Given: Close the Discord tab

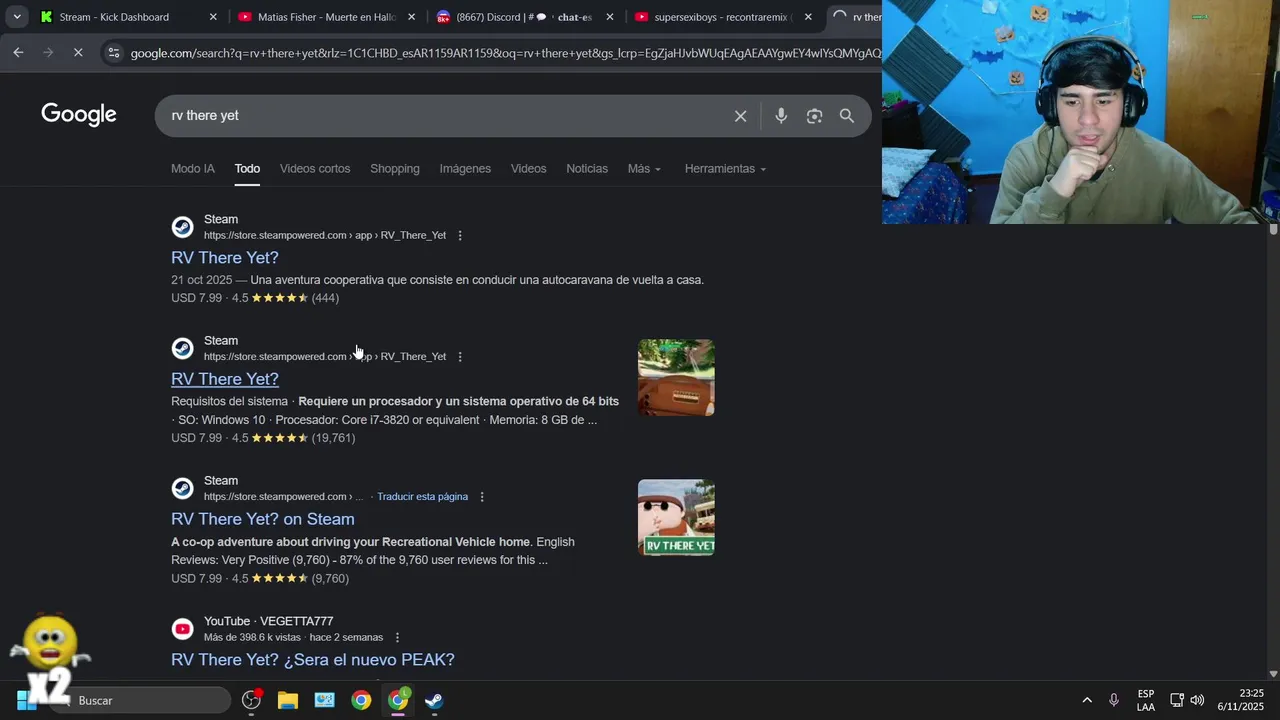Looking at the screenshot, I should [610, 17].
